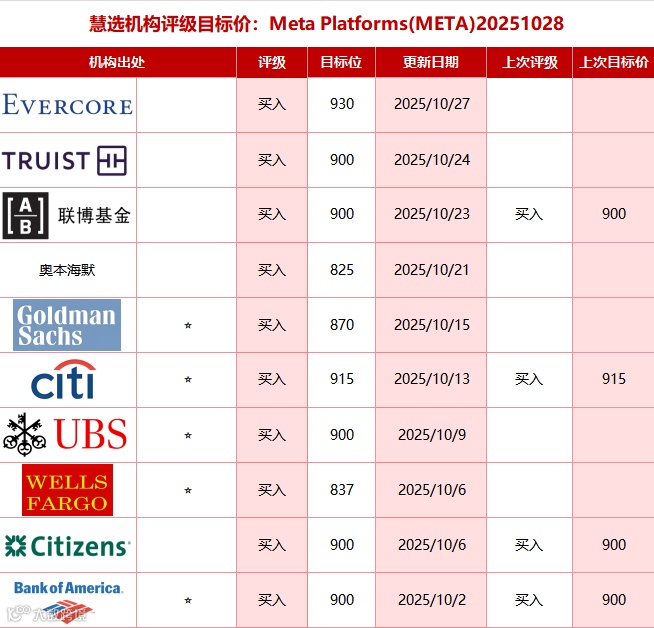Click the Truist logo

65,161
